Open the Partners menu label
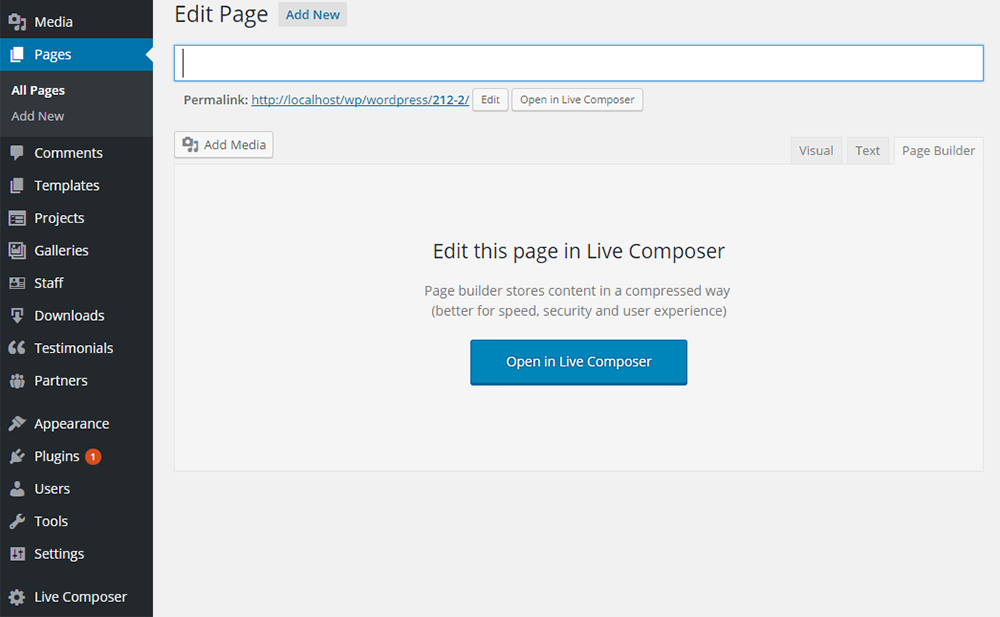This screenshot has height=617, width=1000. 61,380
